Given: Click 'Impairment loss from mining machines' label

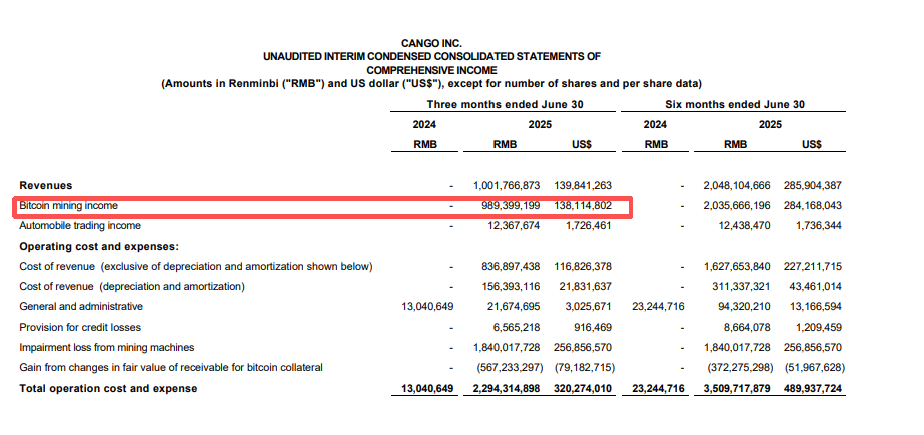Looking at the screenshot, I should 107,347.
